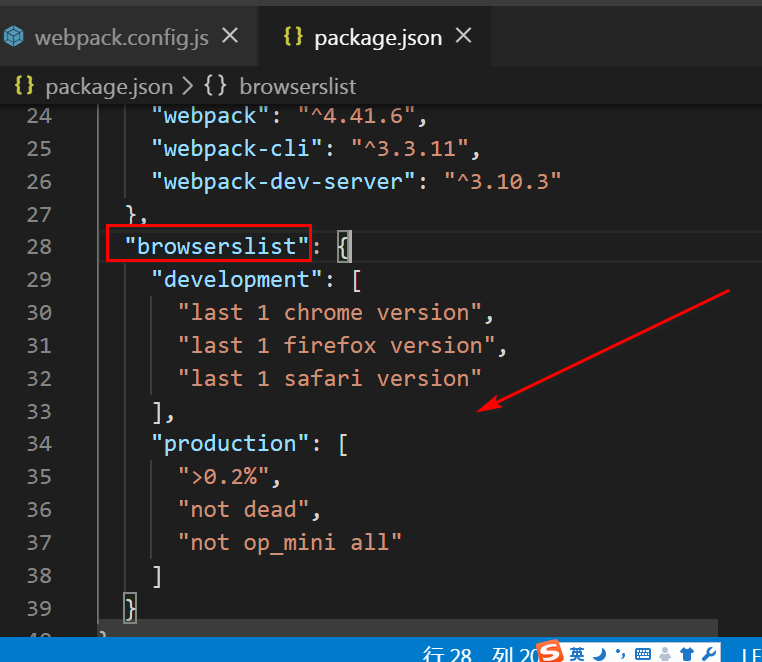762x662 pixels.
Task: Toggle Sogou English/Chinese mode indicator
Action: [577, 654]
